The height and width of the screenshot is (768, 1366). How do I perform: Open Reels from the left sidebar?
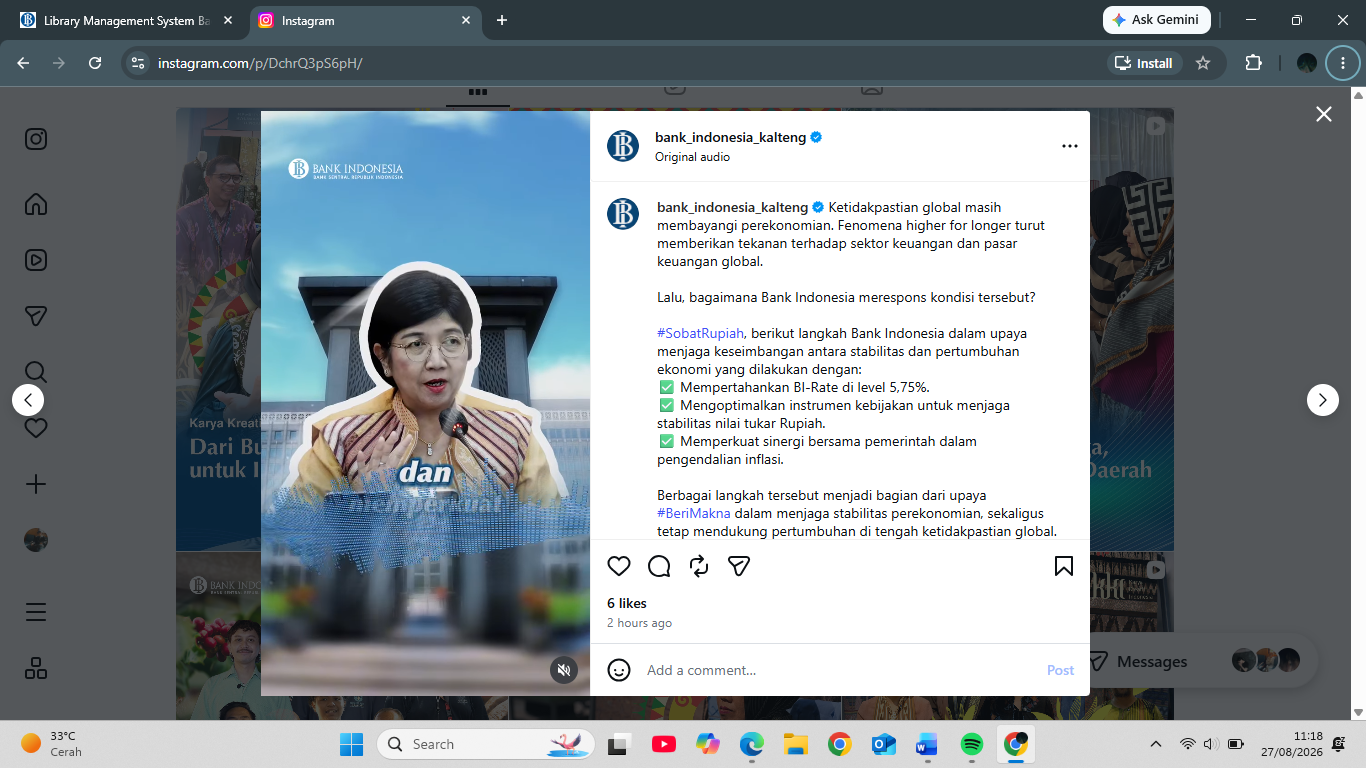[x=36, y=260]
